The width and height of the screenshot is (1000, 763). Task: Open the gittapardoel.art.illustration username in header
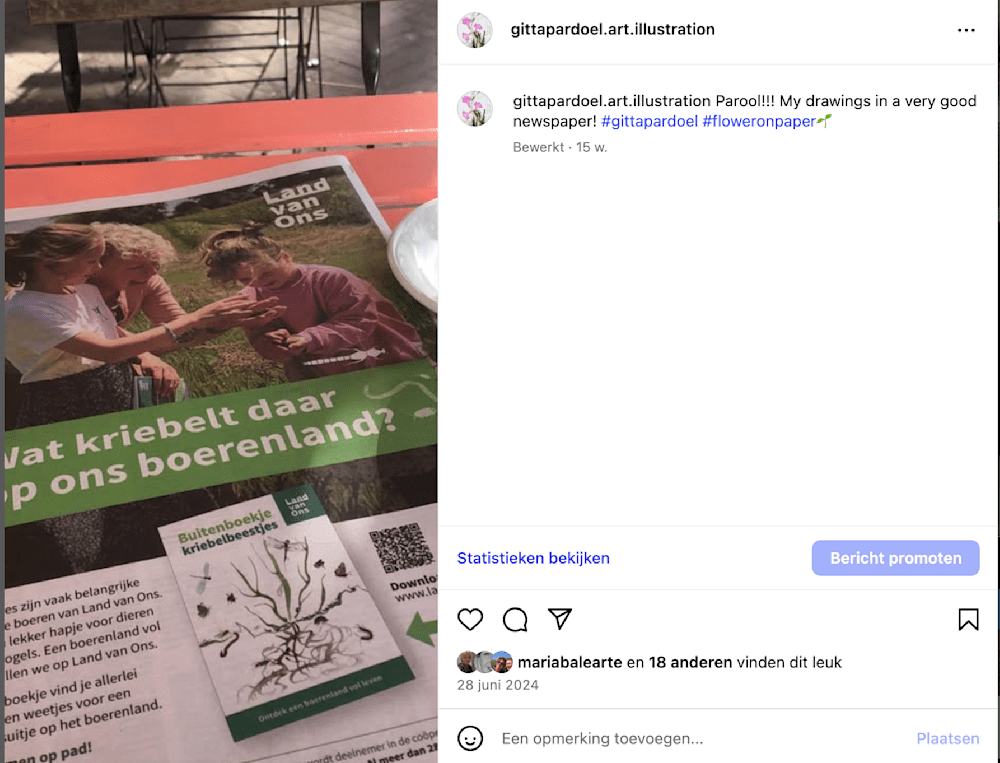click(612, 29)
